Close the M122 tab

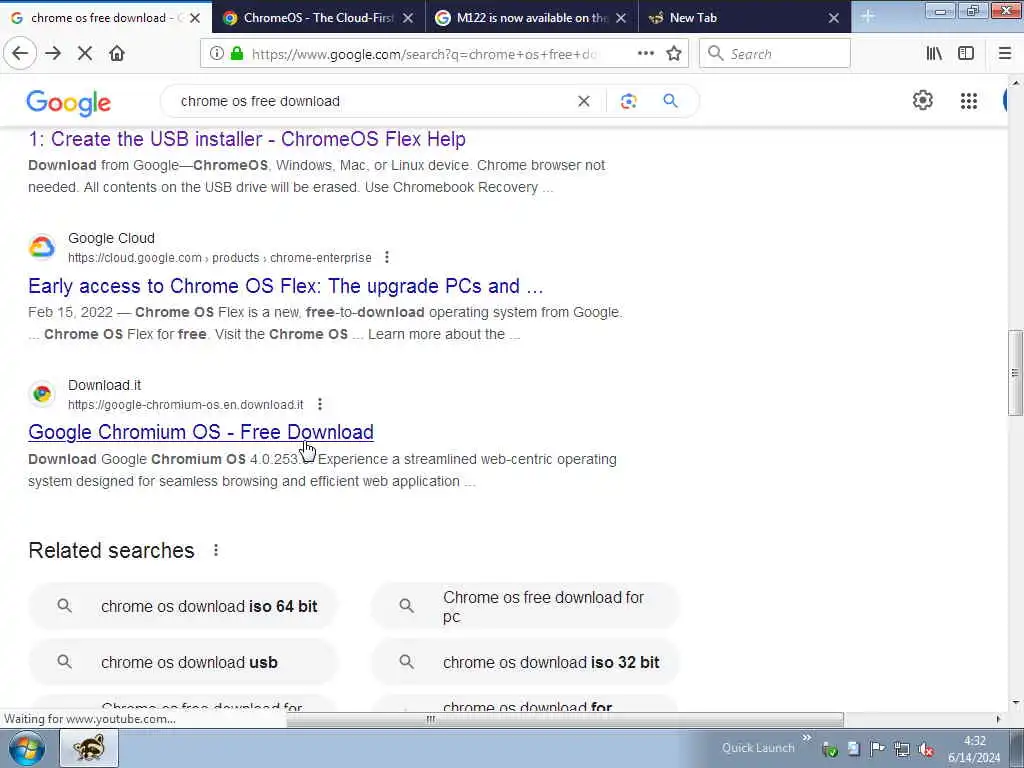pos(621,18)
